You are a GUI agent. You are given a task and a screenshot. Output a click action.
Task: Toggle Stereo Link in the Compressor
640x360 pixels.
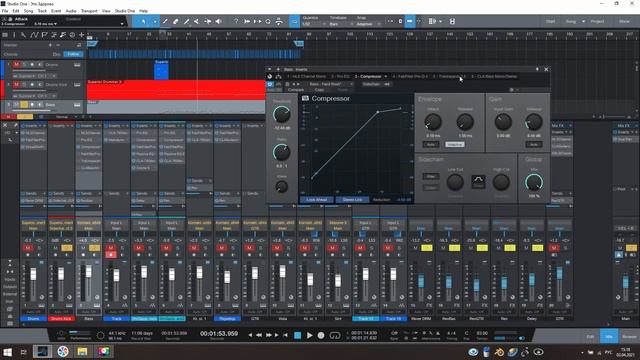[352, 200]
